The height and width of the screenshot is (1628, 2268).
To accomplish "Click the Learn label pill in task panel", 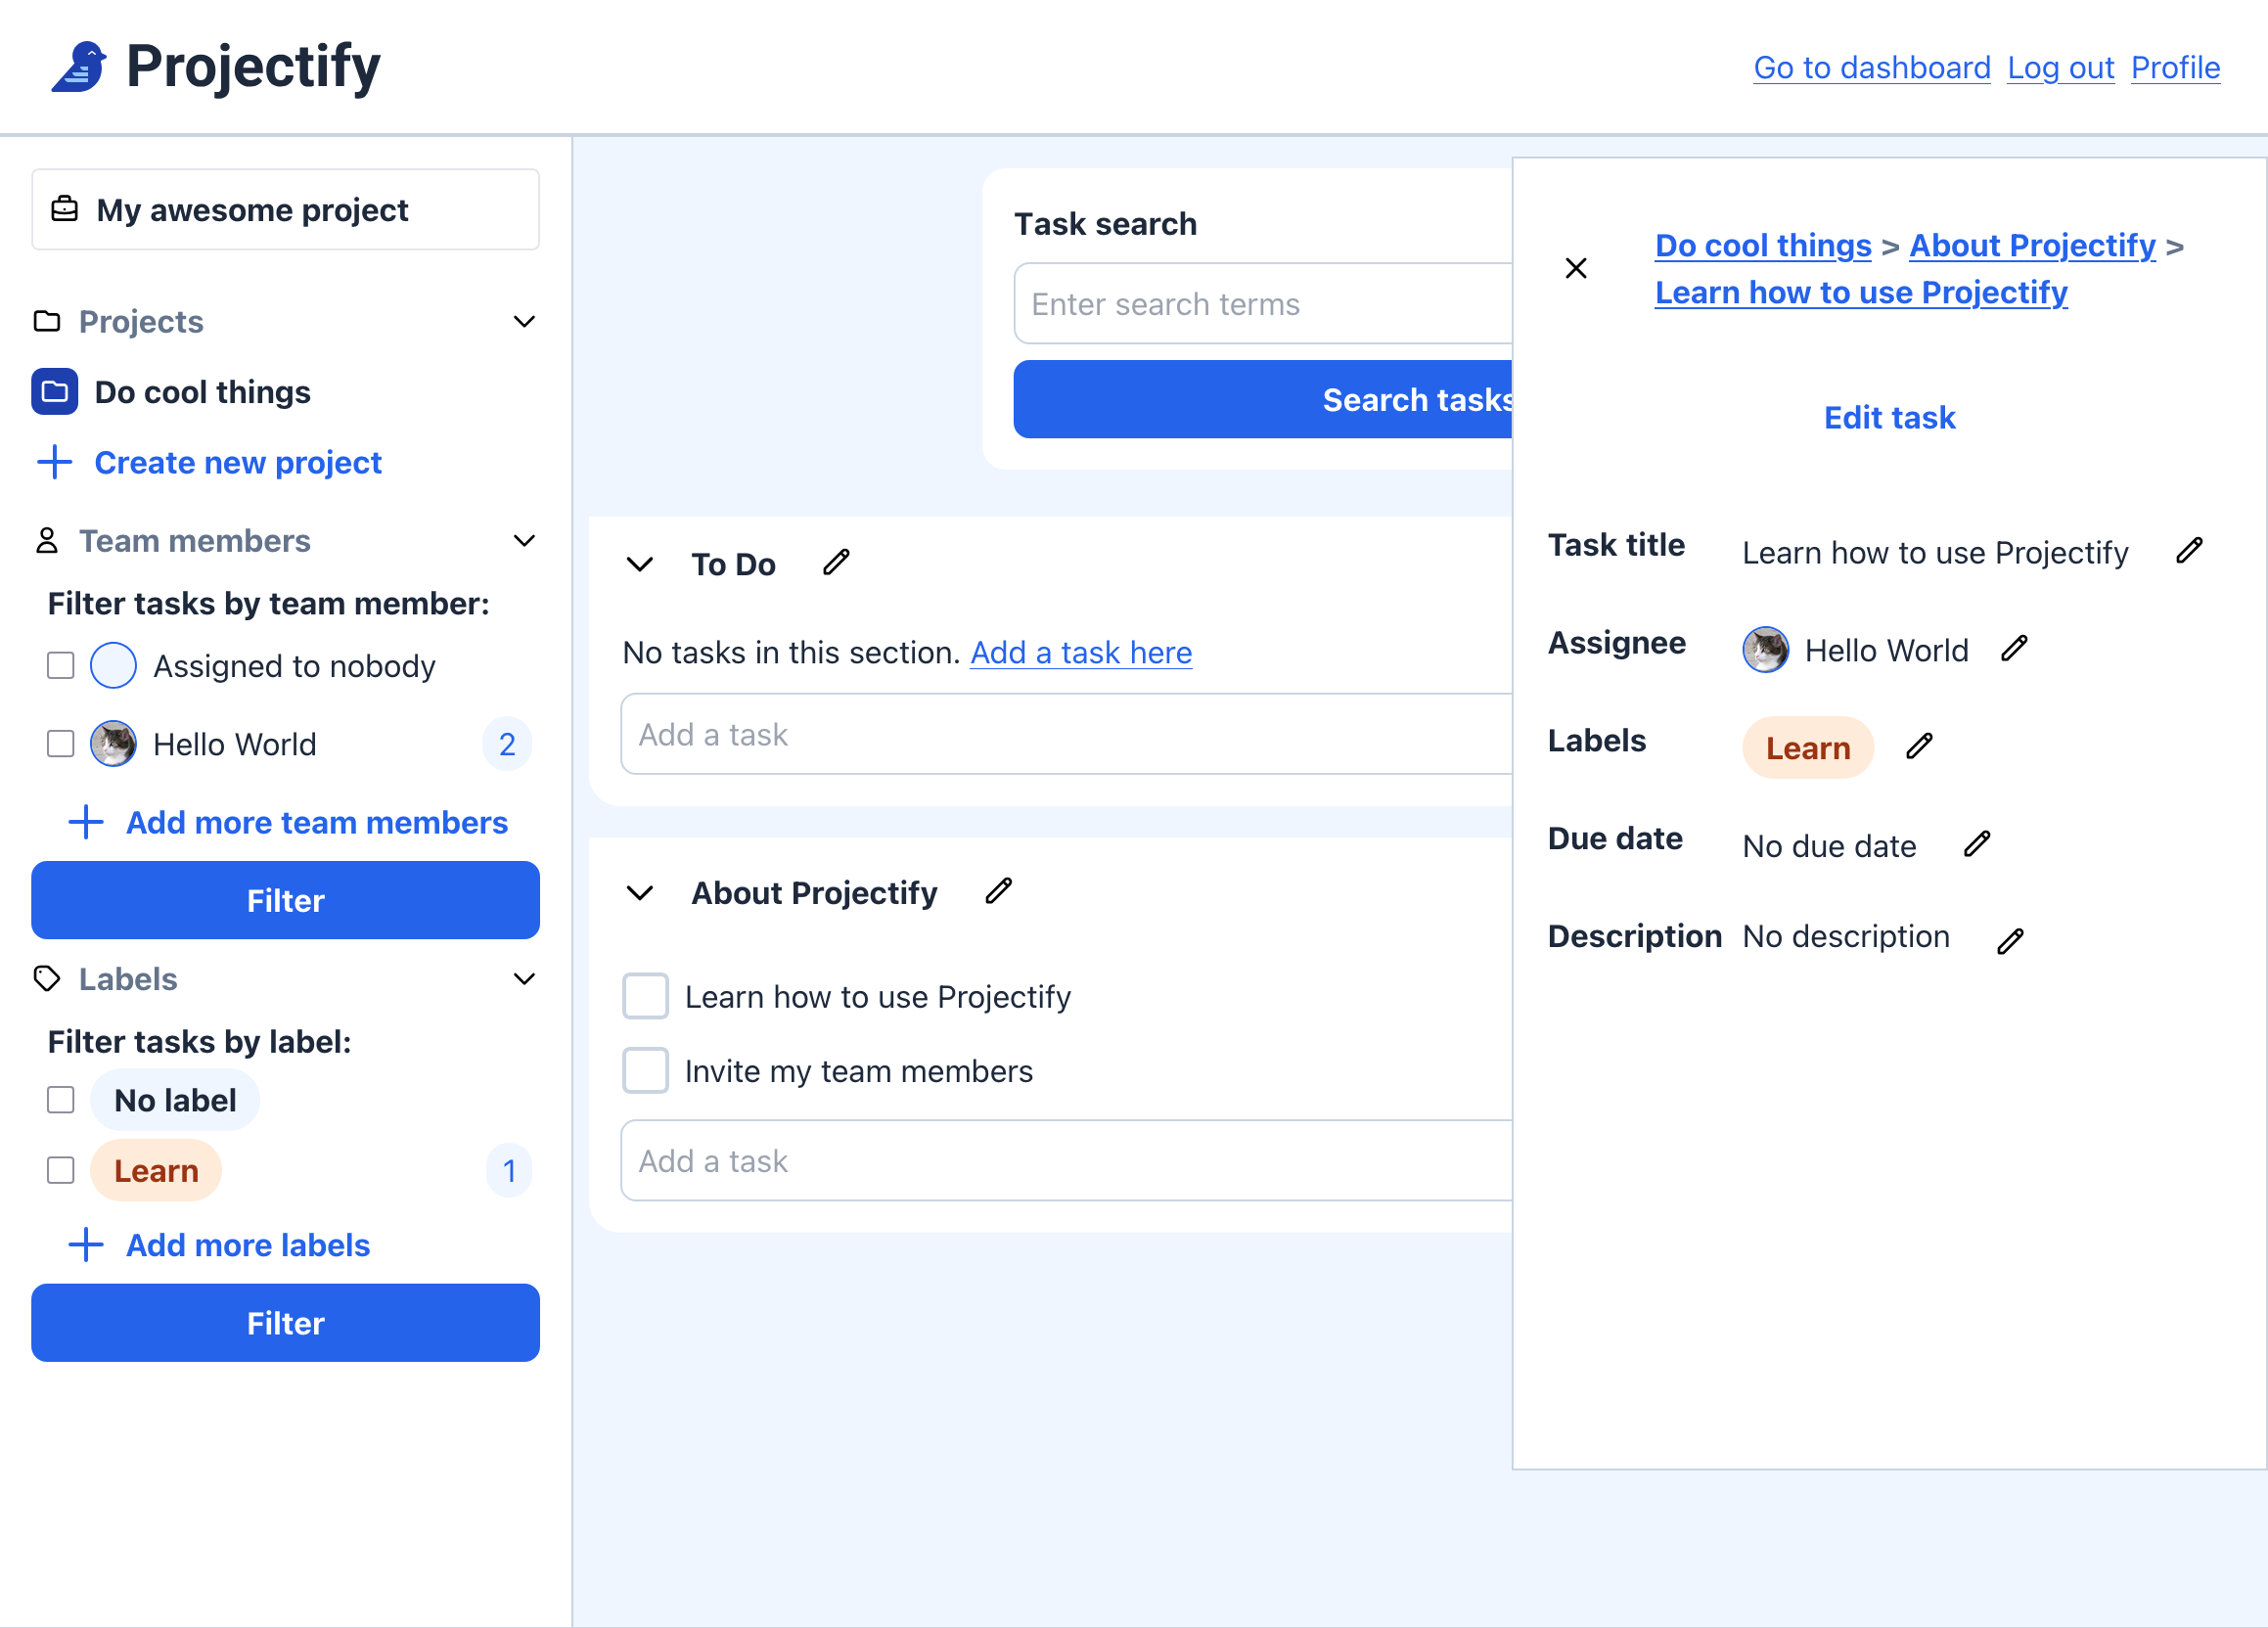I will [1807, 747].
